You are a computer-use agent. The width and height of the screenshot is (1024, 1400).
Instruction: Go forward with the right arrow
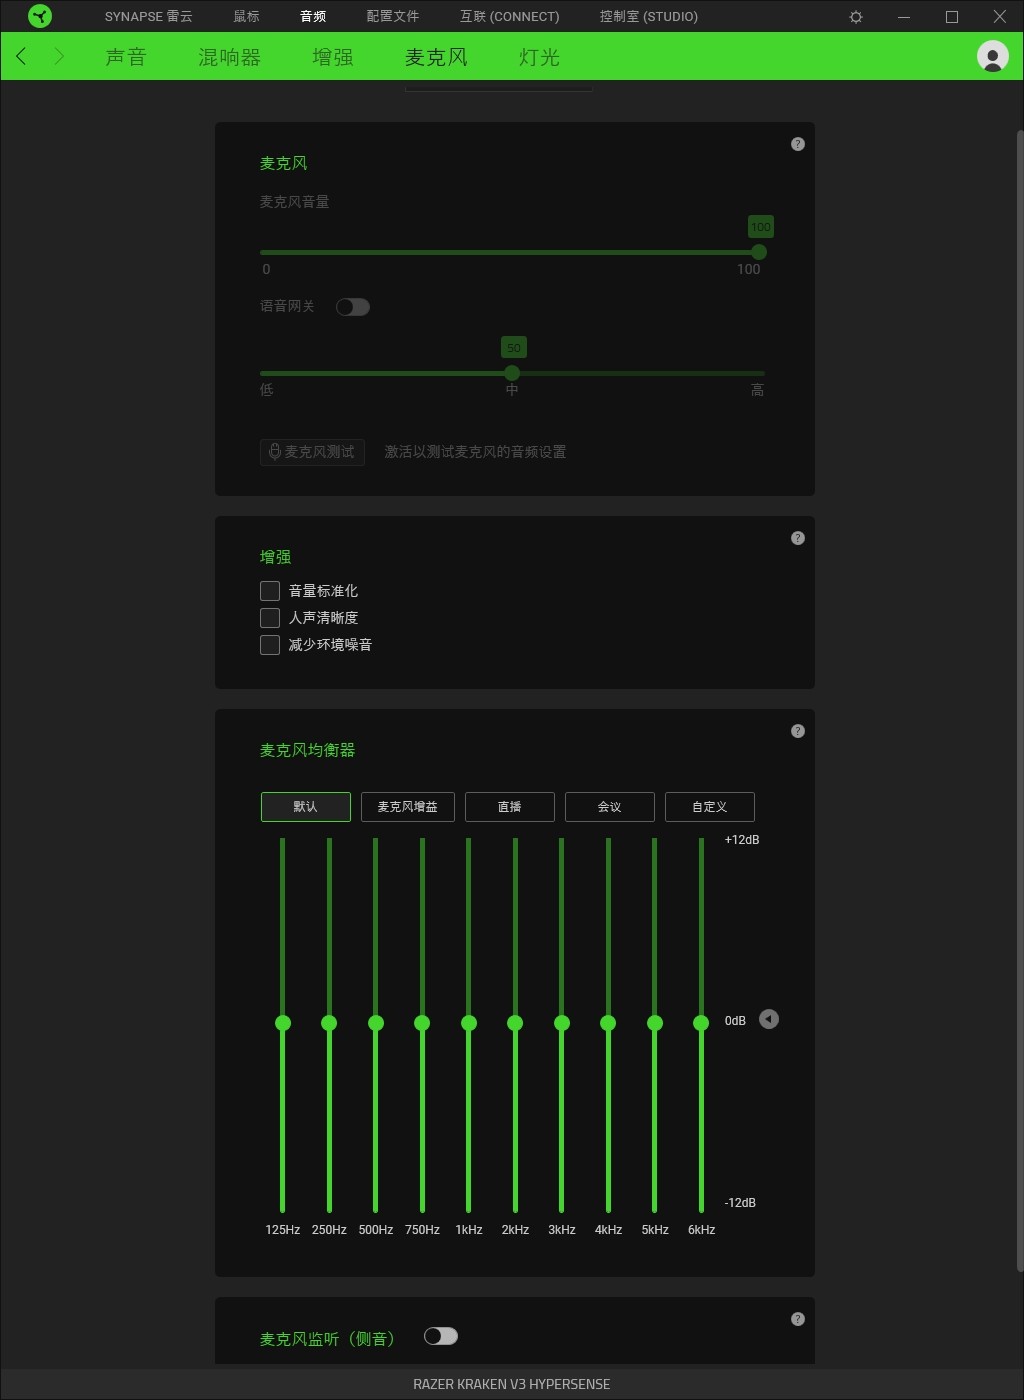click(x=59, y=56)
